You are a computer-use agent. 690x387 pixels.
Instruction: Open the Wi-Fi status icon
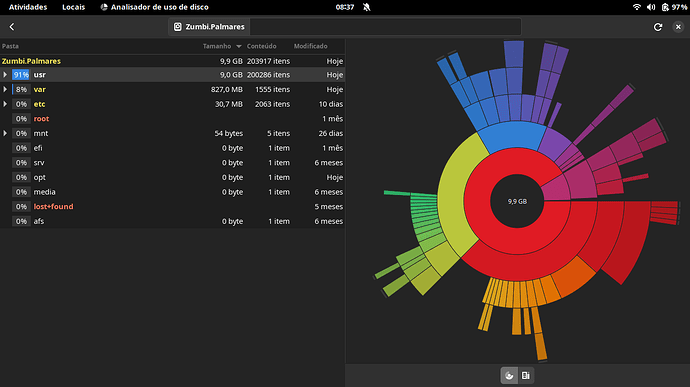pyautogui.click(x=636, y=7)
